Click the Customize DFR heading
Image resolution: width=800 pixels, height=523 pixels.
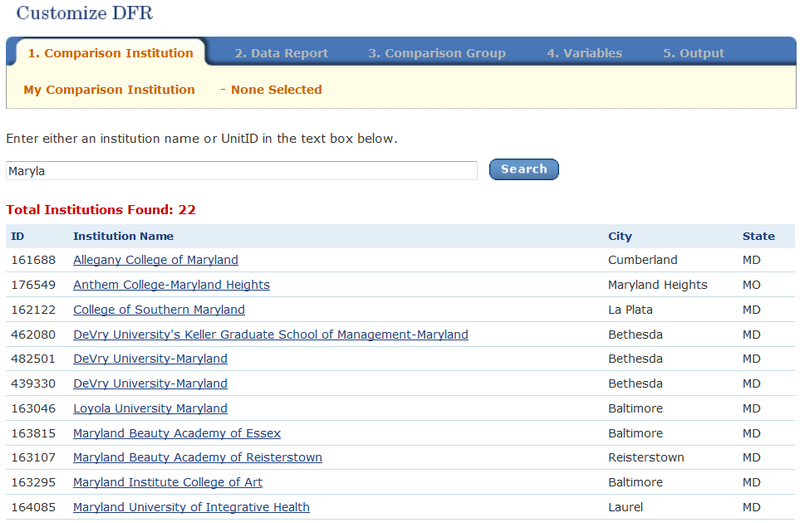84,13
